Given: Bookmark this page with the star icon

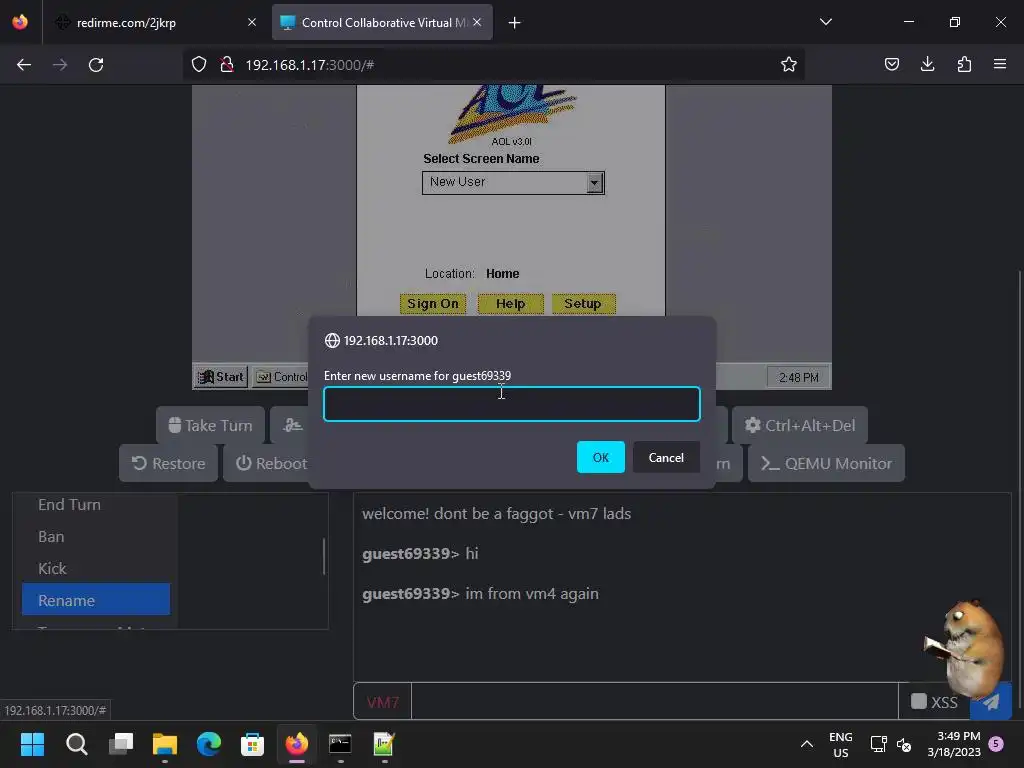Looking at the screenshot, I should point(788,64).
